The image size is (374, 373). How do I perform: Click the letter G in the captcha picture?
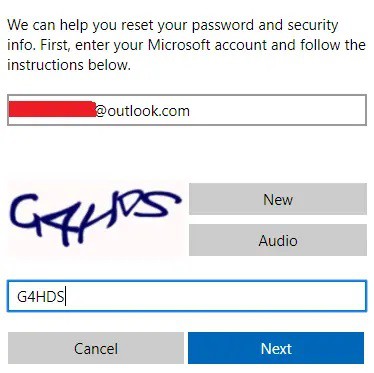(x=27, y=213)
